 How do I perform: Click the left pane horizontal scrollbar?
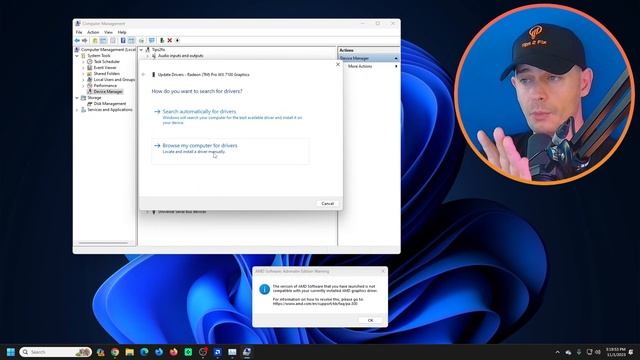pyautogui.click(x=103, y=243)
